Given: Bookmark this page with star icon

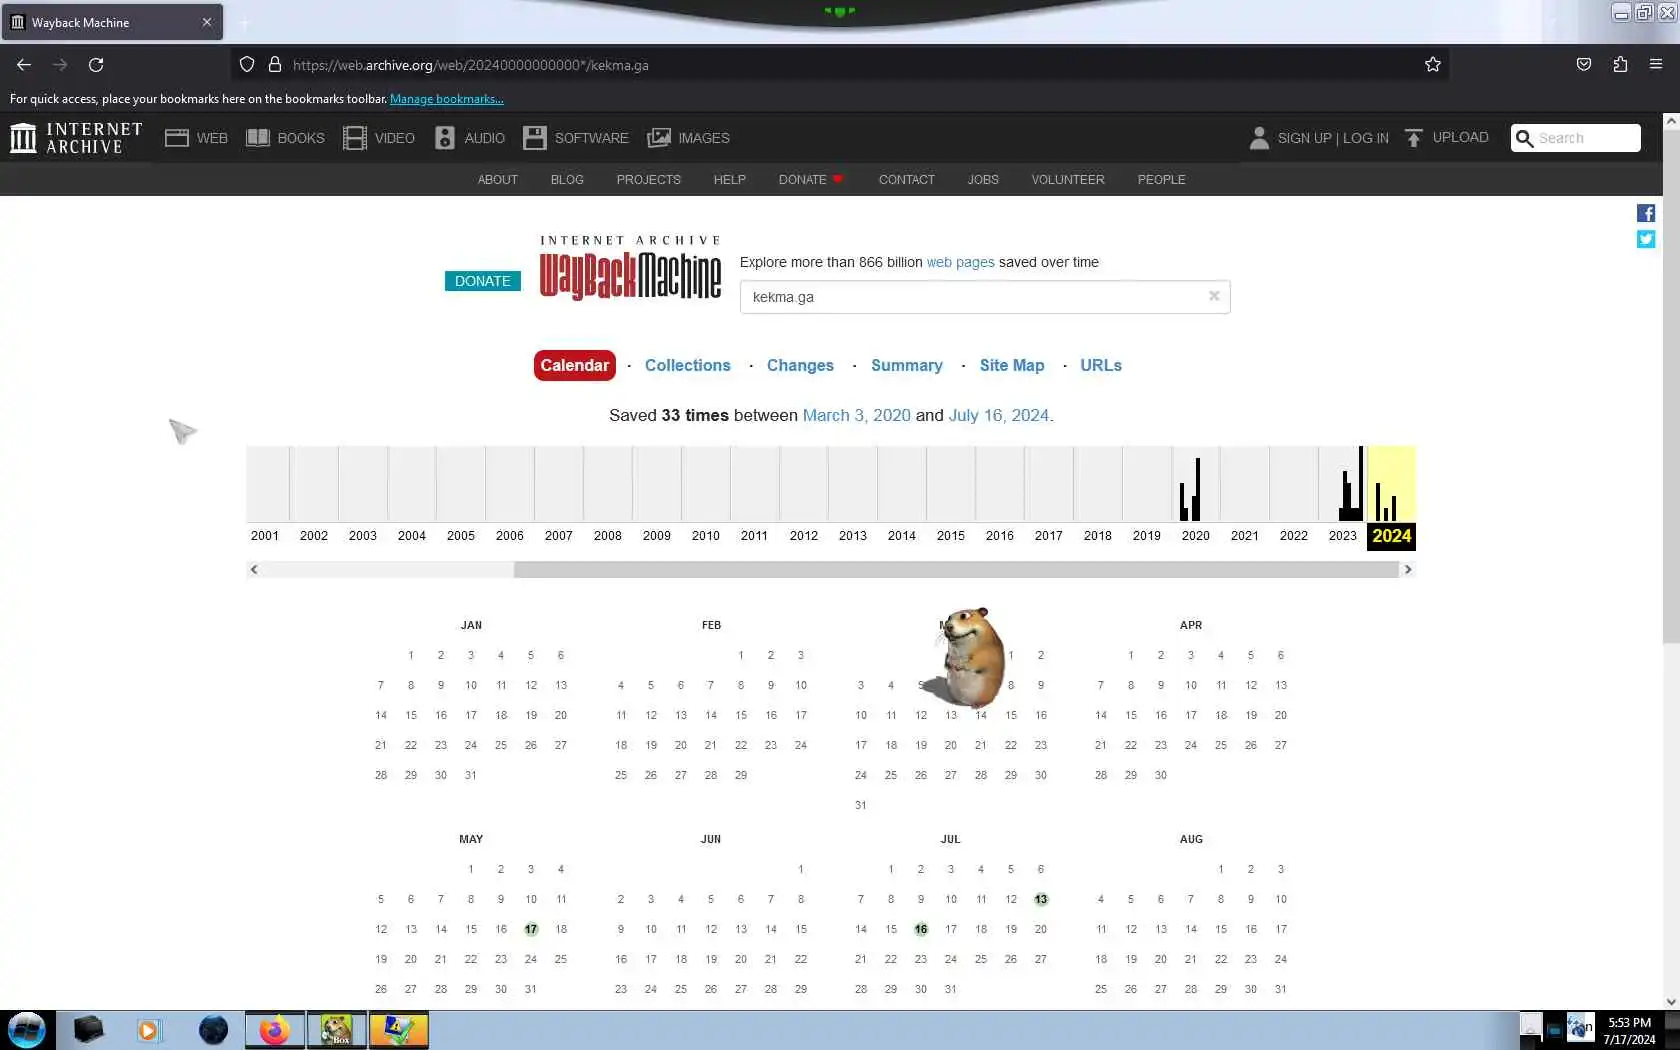Looking at the screenshot, I should pos(1432,65).
